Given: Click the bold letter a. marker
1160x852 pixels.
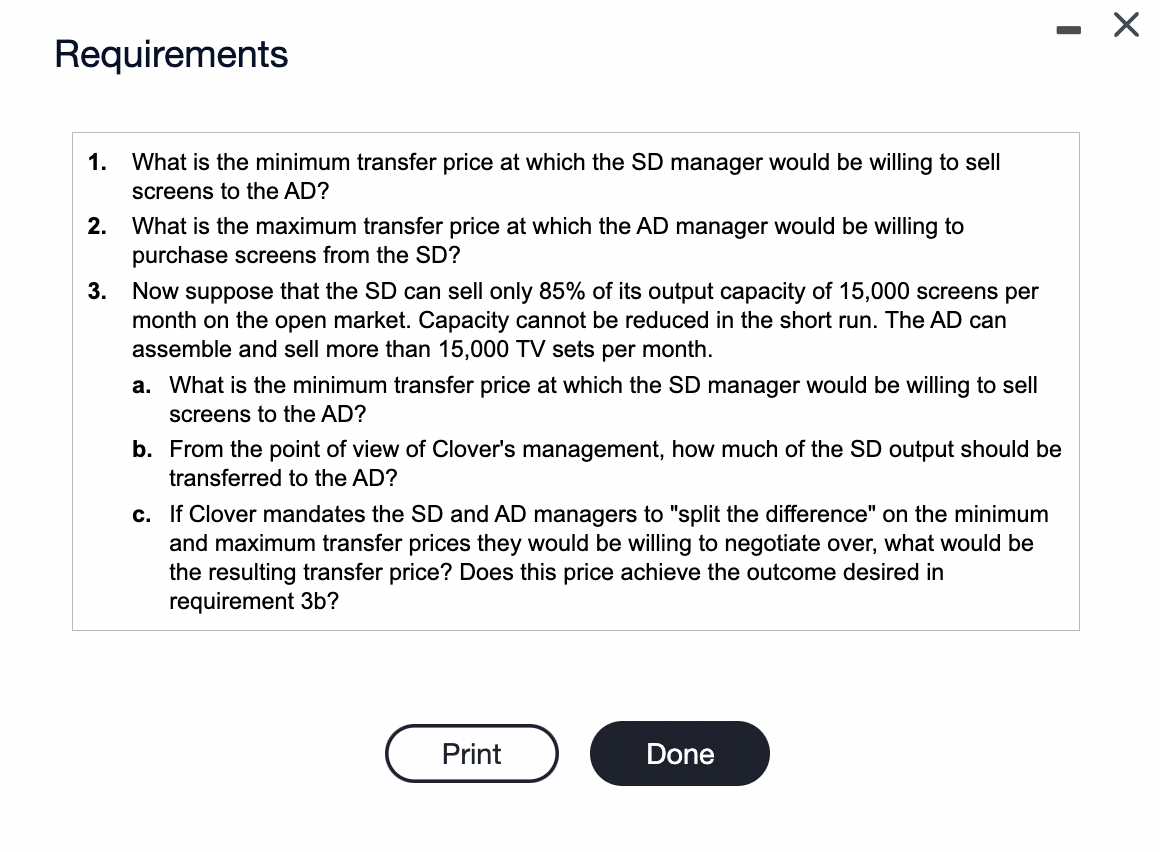Looking at the screenshot, I should click(x=142, y=386).
